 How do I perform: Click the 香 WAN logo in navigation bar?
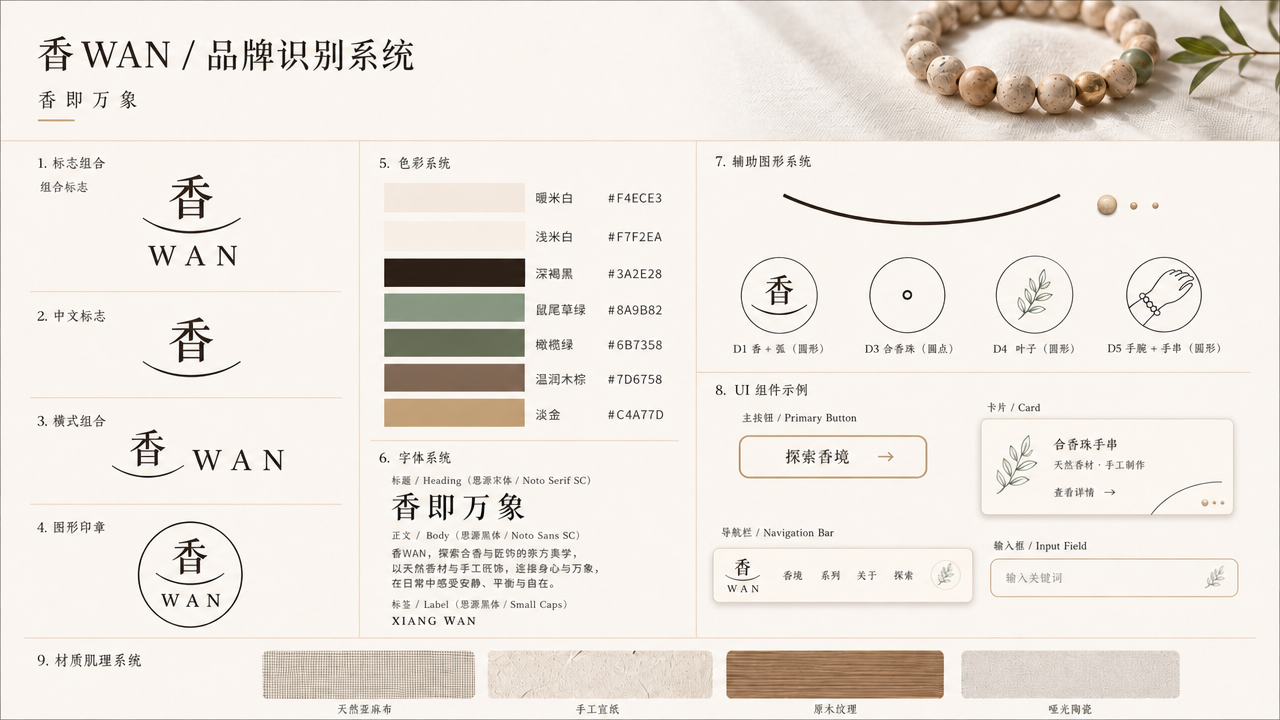pyautogui.click(x=743, y=575)
